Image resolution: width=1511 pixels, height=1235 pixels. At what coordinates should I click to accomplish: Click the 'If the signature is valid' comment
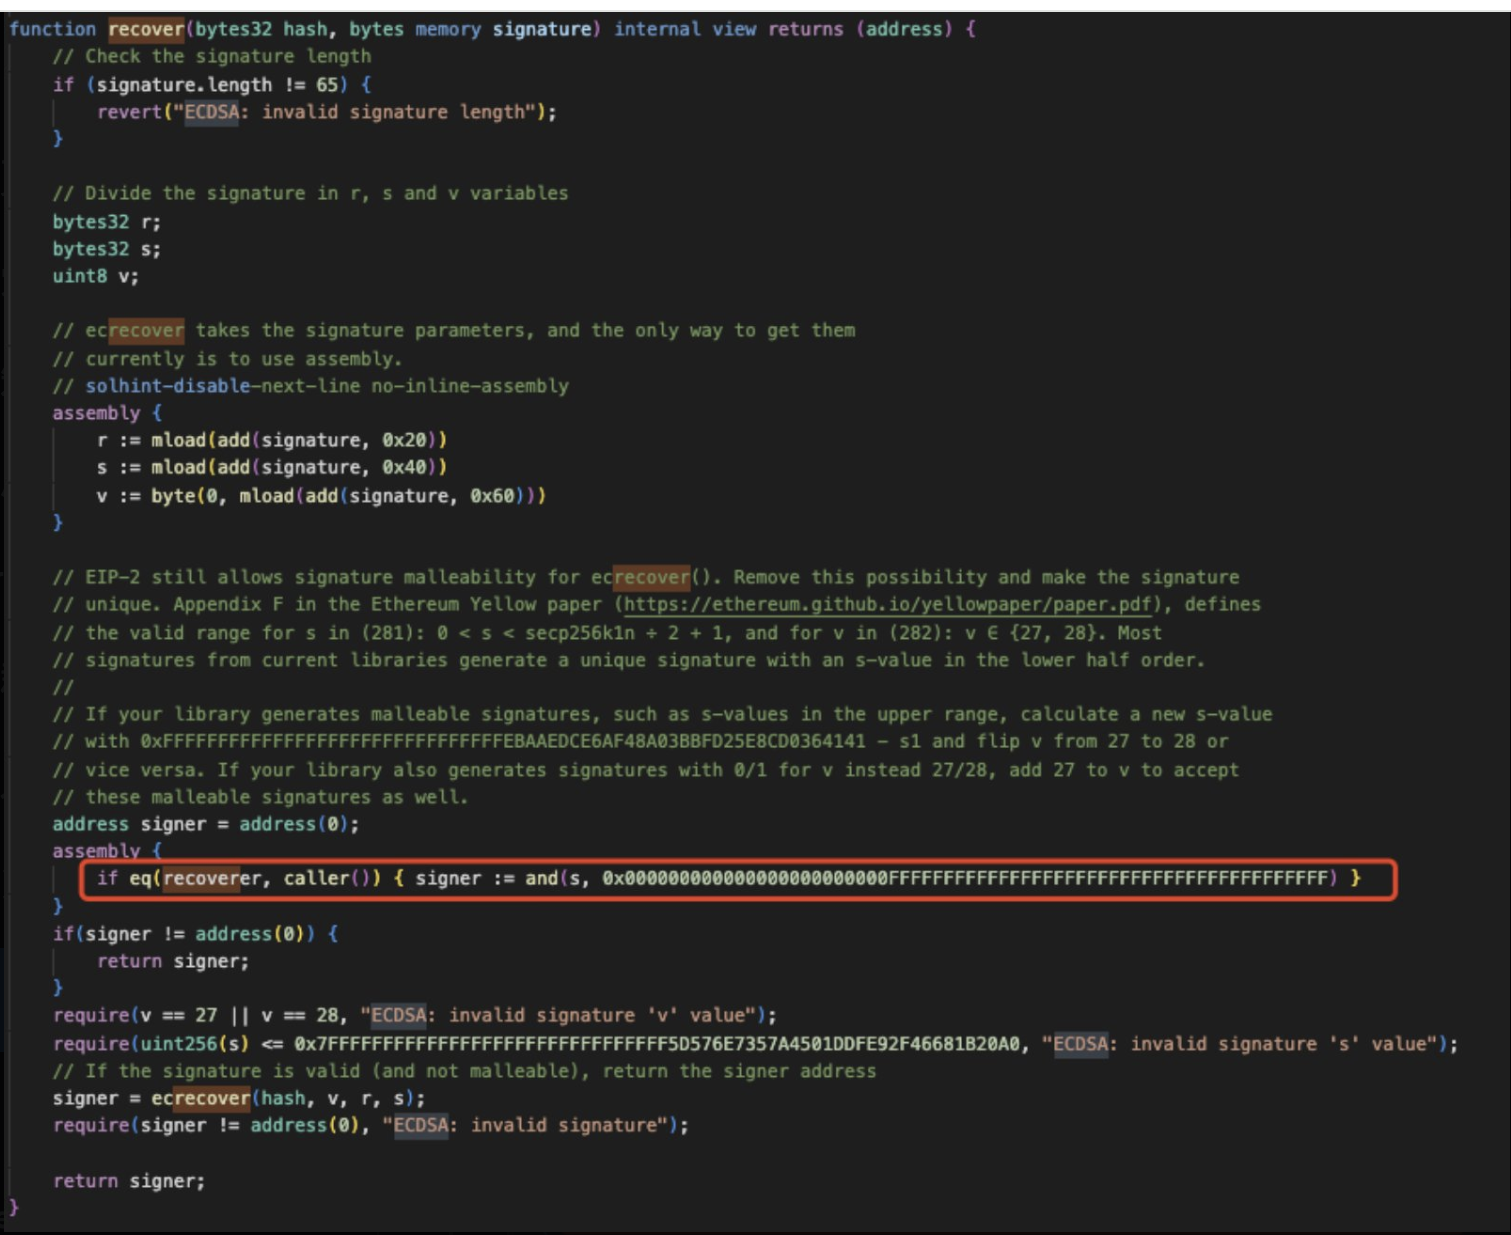[x=464, y=1071]
